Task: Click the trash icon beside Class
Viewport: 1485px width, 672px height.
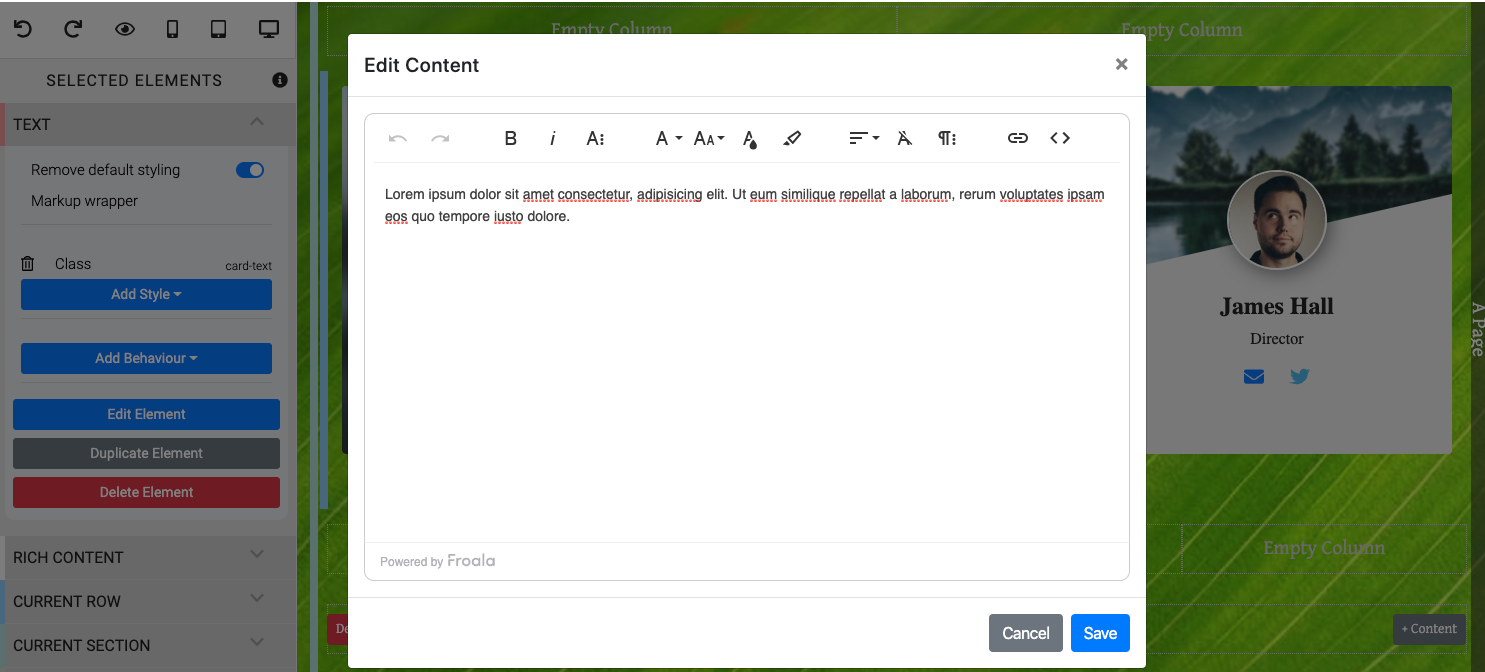Action: (x=28, y=264)
